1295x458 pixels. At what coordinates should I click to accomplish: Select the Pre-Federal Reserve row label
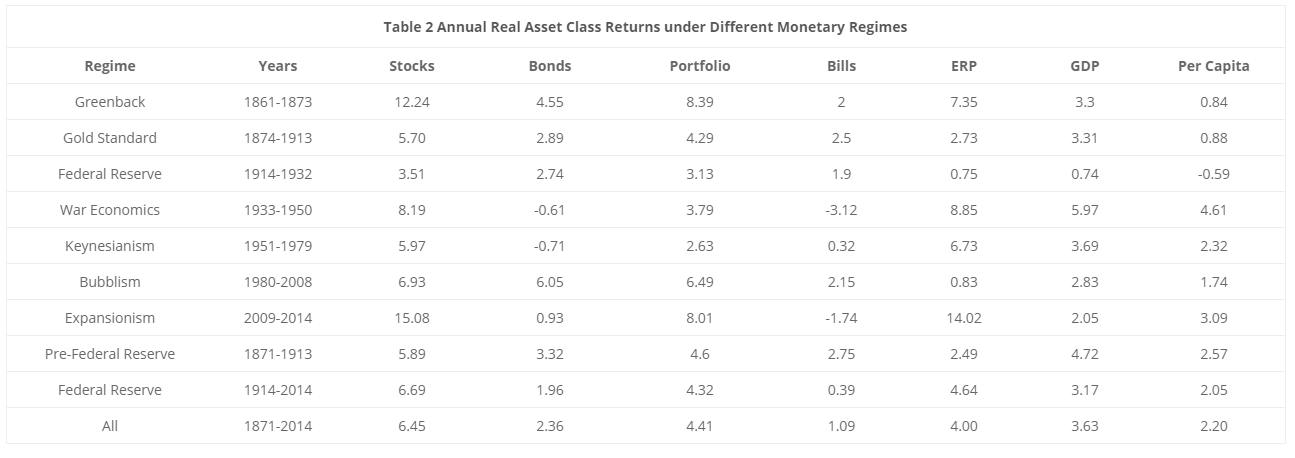point(110,354)
